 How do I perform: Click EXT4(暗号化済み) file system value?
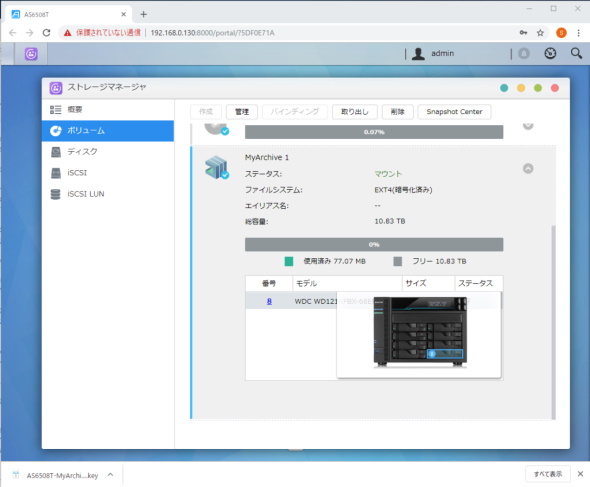pyautogui.click(x=403, y=190)
